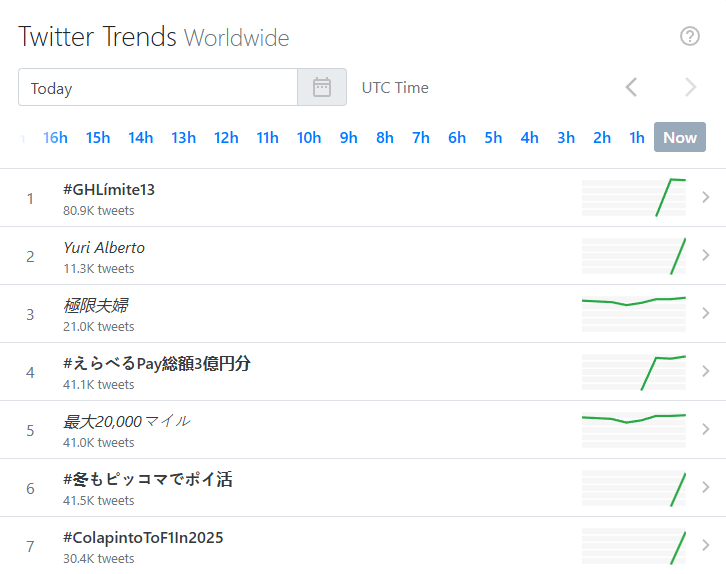
Task: Expand chevron for #GHLímite13 row
Action: pos(705,197)
